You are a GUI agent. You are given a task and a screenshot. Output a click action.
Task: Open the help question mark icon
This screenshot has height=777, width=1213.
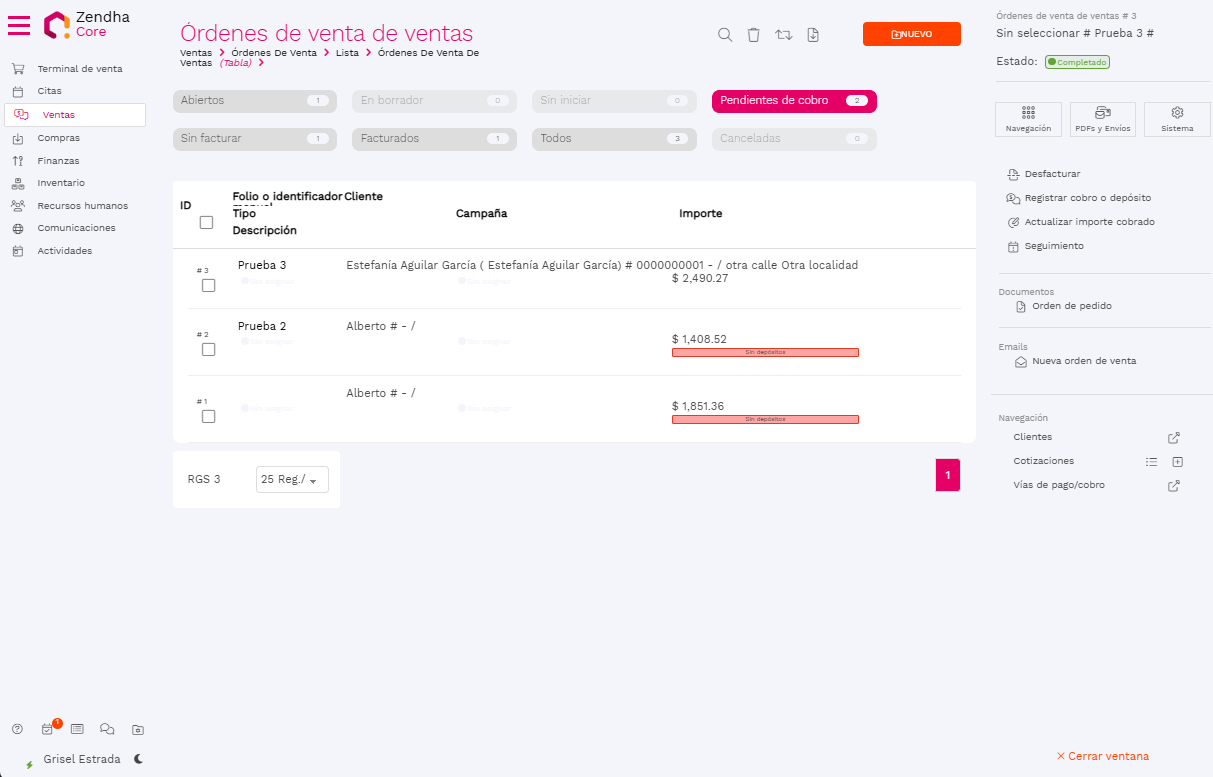click(x=17, y=729)
